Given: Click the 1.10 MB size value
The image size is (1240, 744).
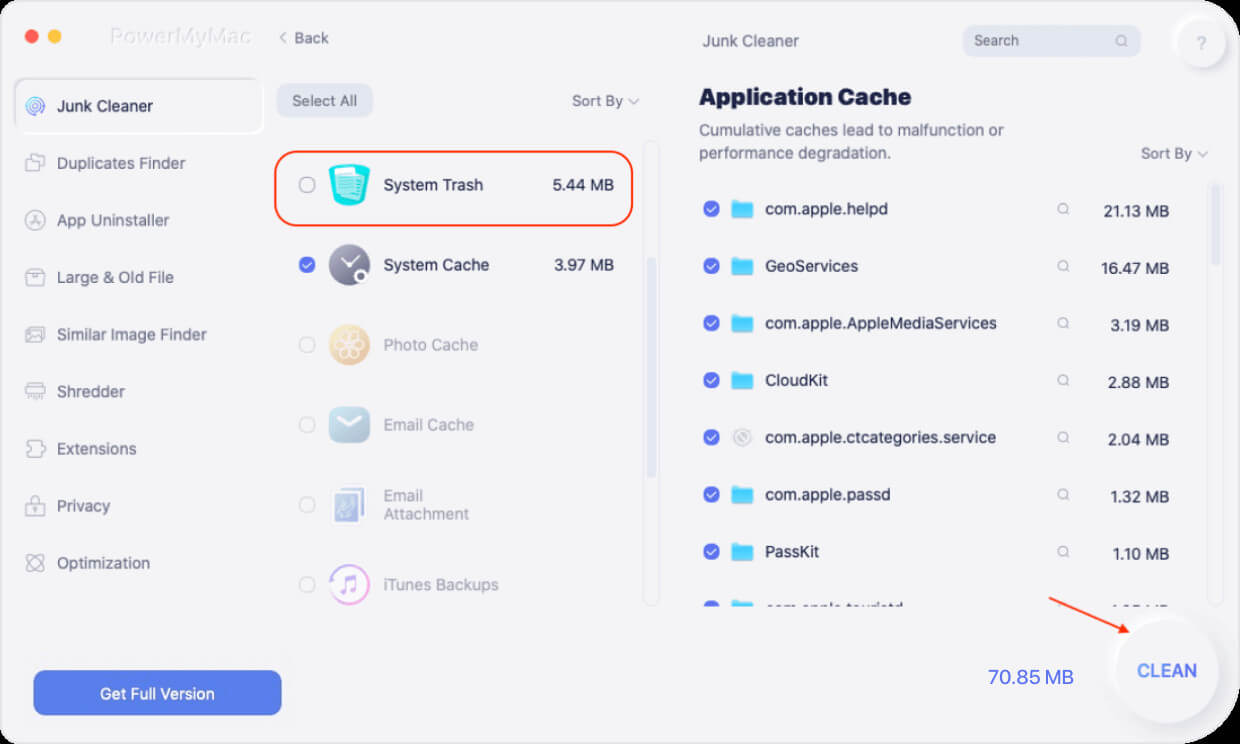Looking at the screenshot, I should [1139, 553].
